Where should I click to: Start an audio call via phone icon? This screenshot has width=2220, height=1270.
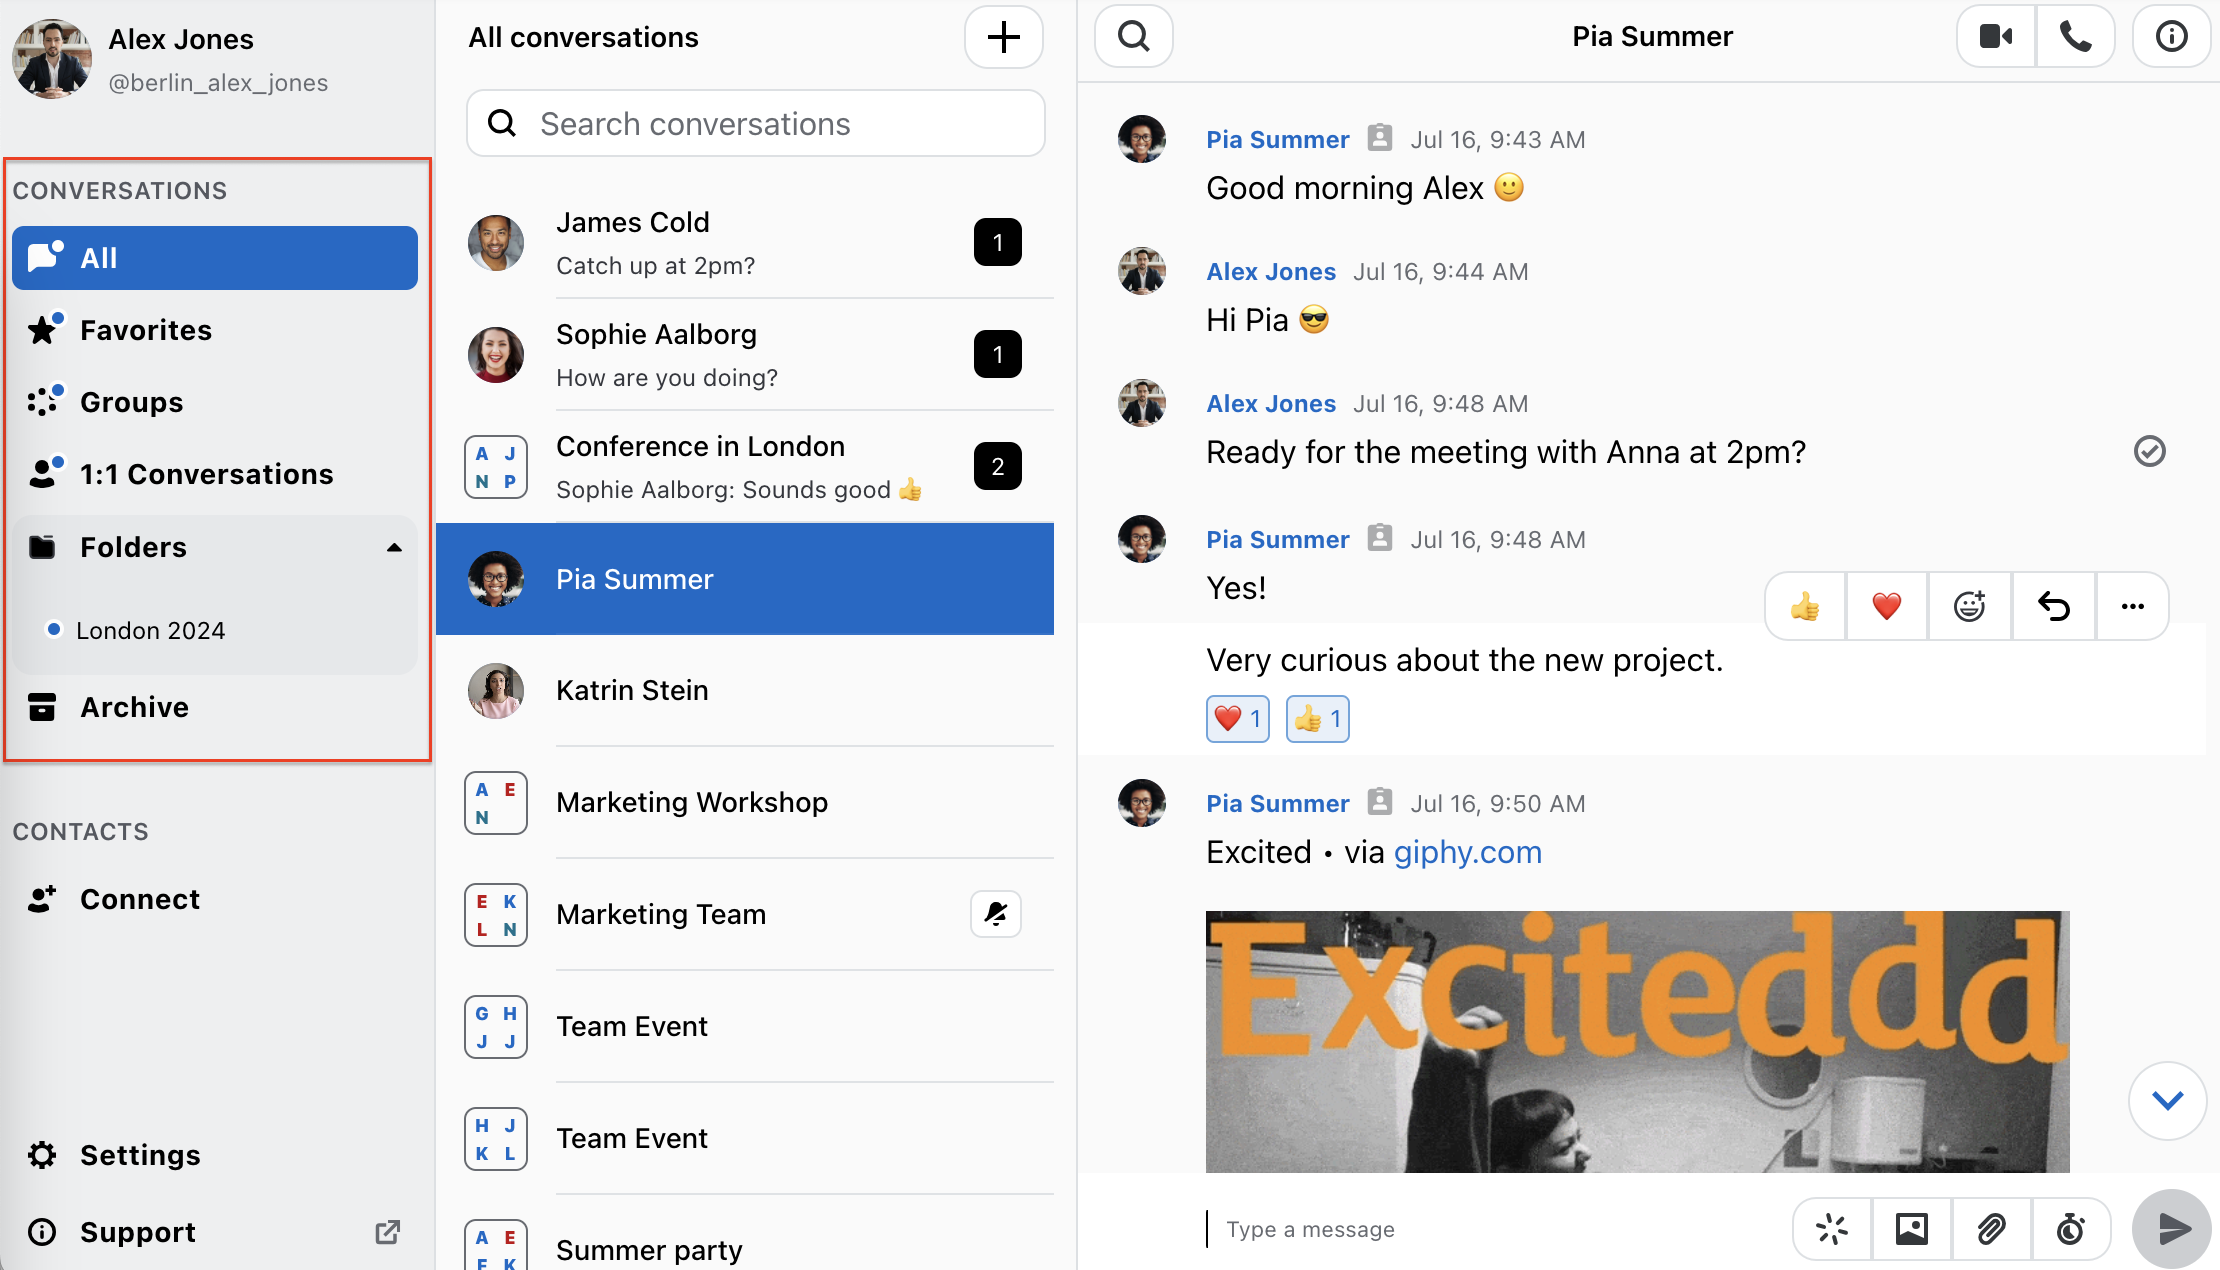(2076, 37)
